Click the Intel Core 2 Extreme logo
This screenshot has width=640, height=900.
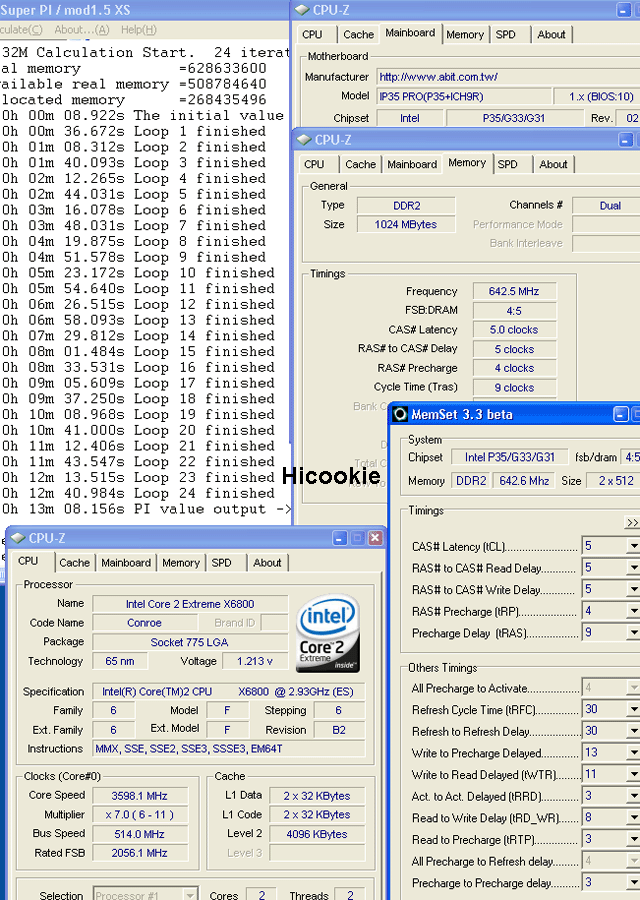tap(328, 633)
